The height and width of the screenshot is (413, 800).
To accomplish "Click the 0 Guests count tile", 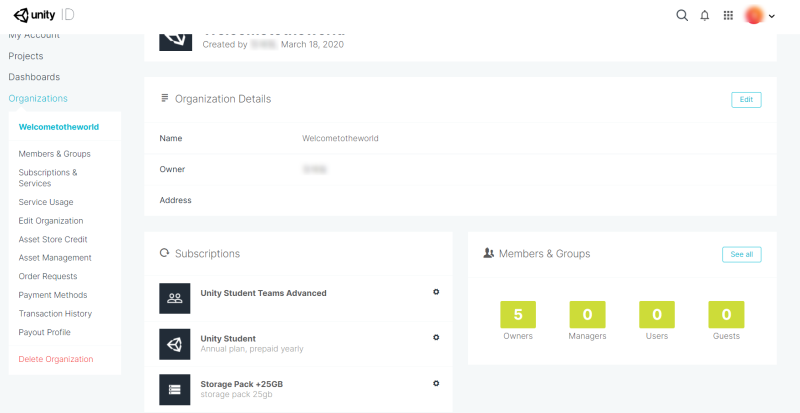I will [x=726, y=314].
